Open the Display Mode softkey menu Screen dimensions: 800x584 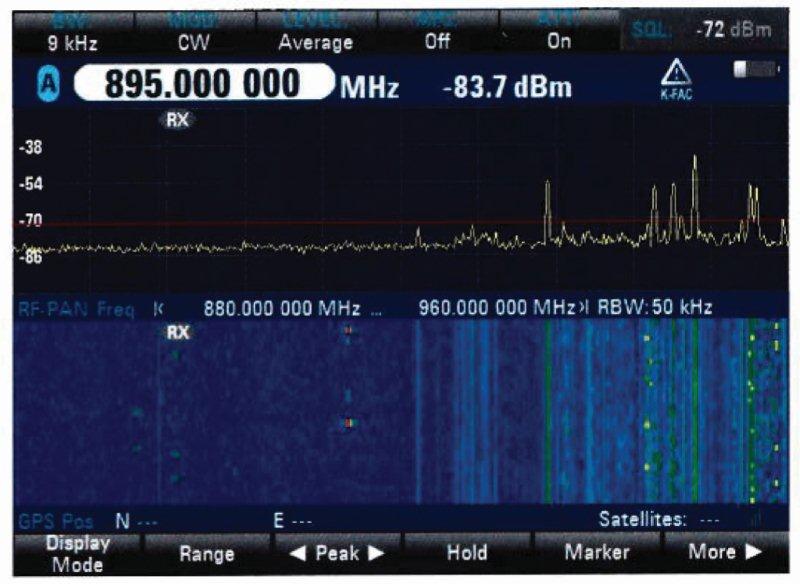coord(78,552)
